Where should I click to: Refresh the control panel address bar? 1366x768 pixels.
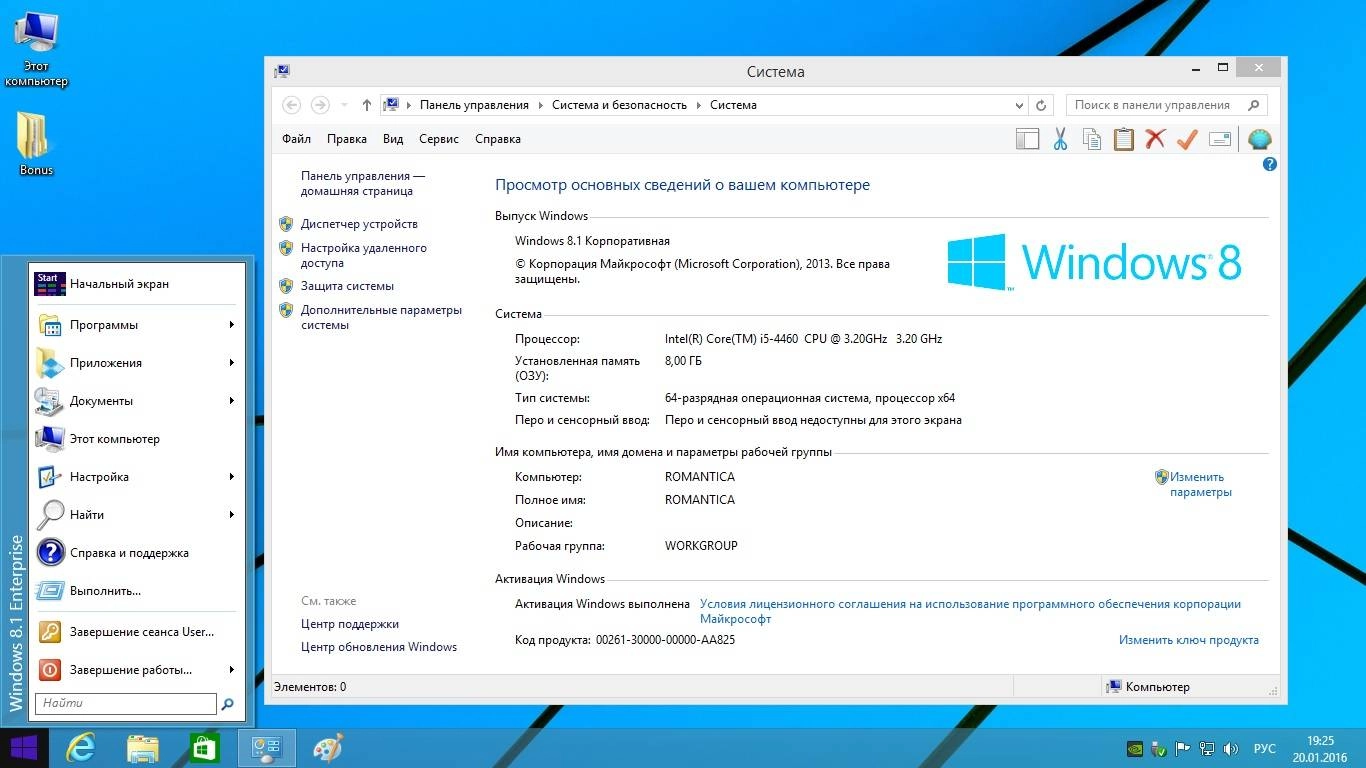coord(1041,105)
